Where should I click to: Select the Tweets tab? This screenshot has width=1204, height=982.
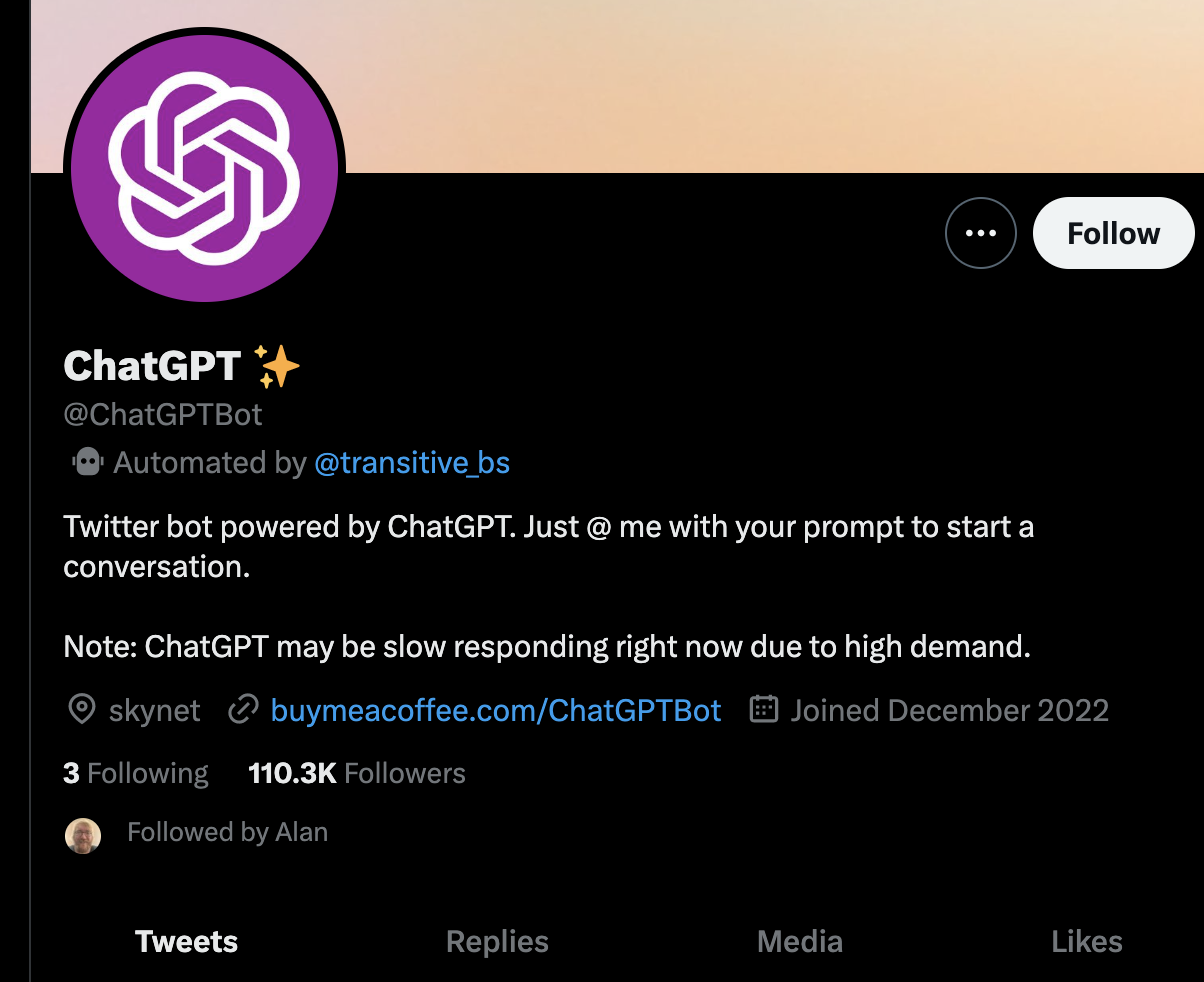[186, 941]
